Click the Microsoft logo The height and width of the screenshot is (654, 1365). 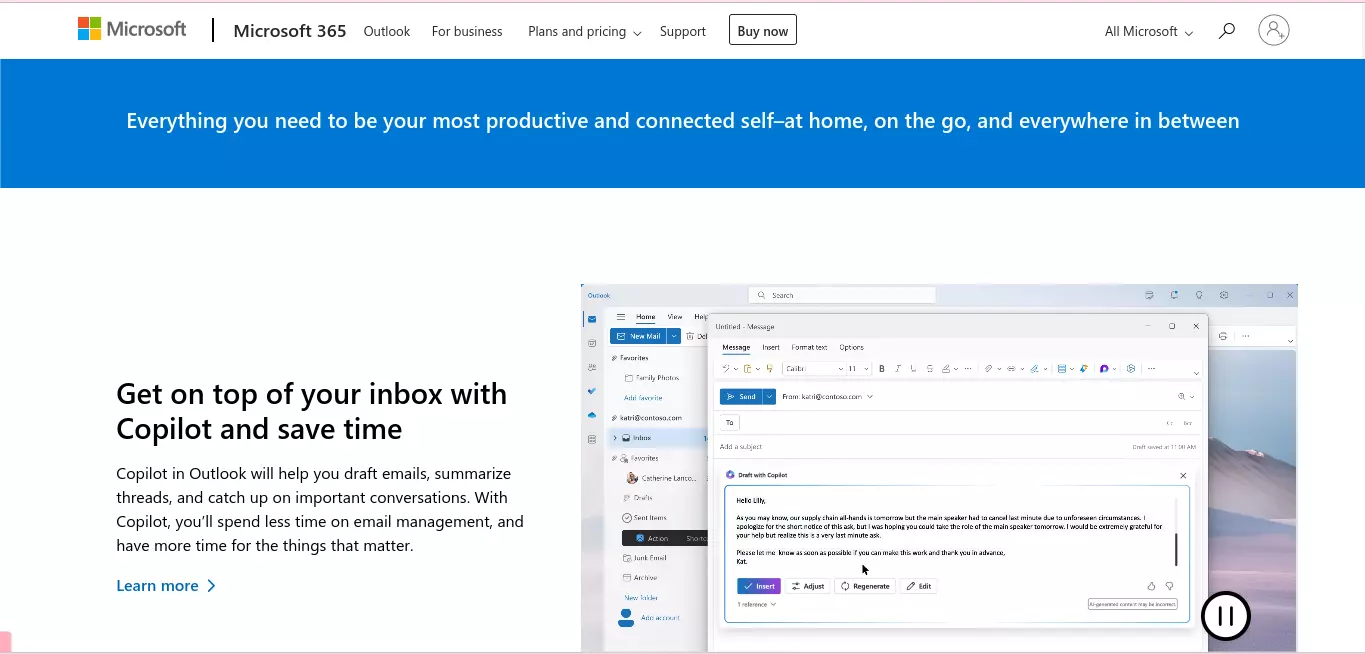click(132, 29)
